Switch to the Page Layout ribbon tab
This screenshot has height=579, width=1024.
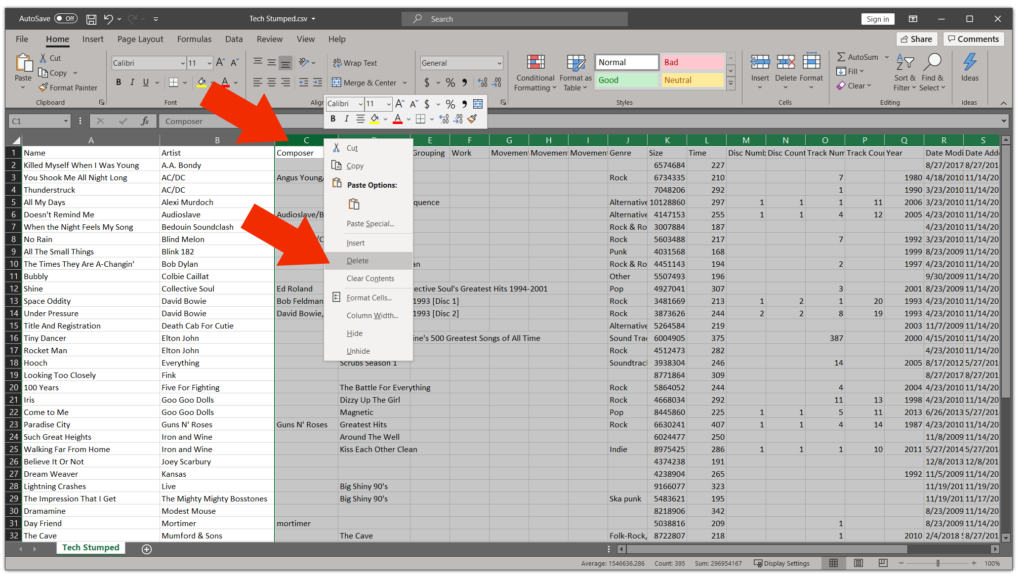[140, 39]
